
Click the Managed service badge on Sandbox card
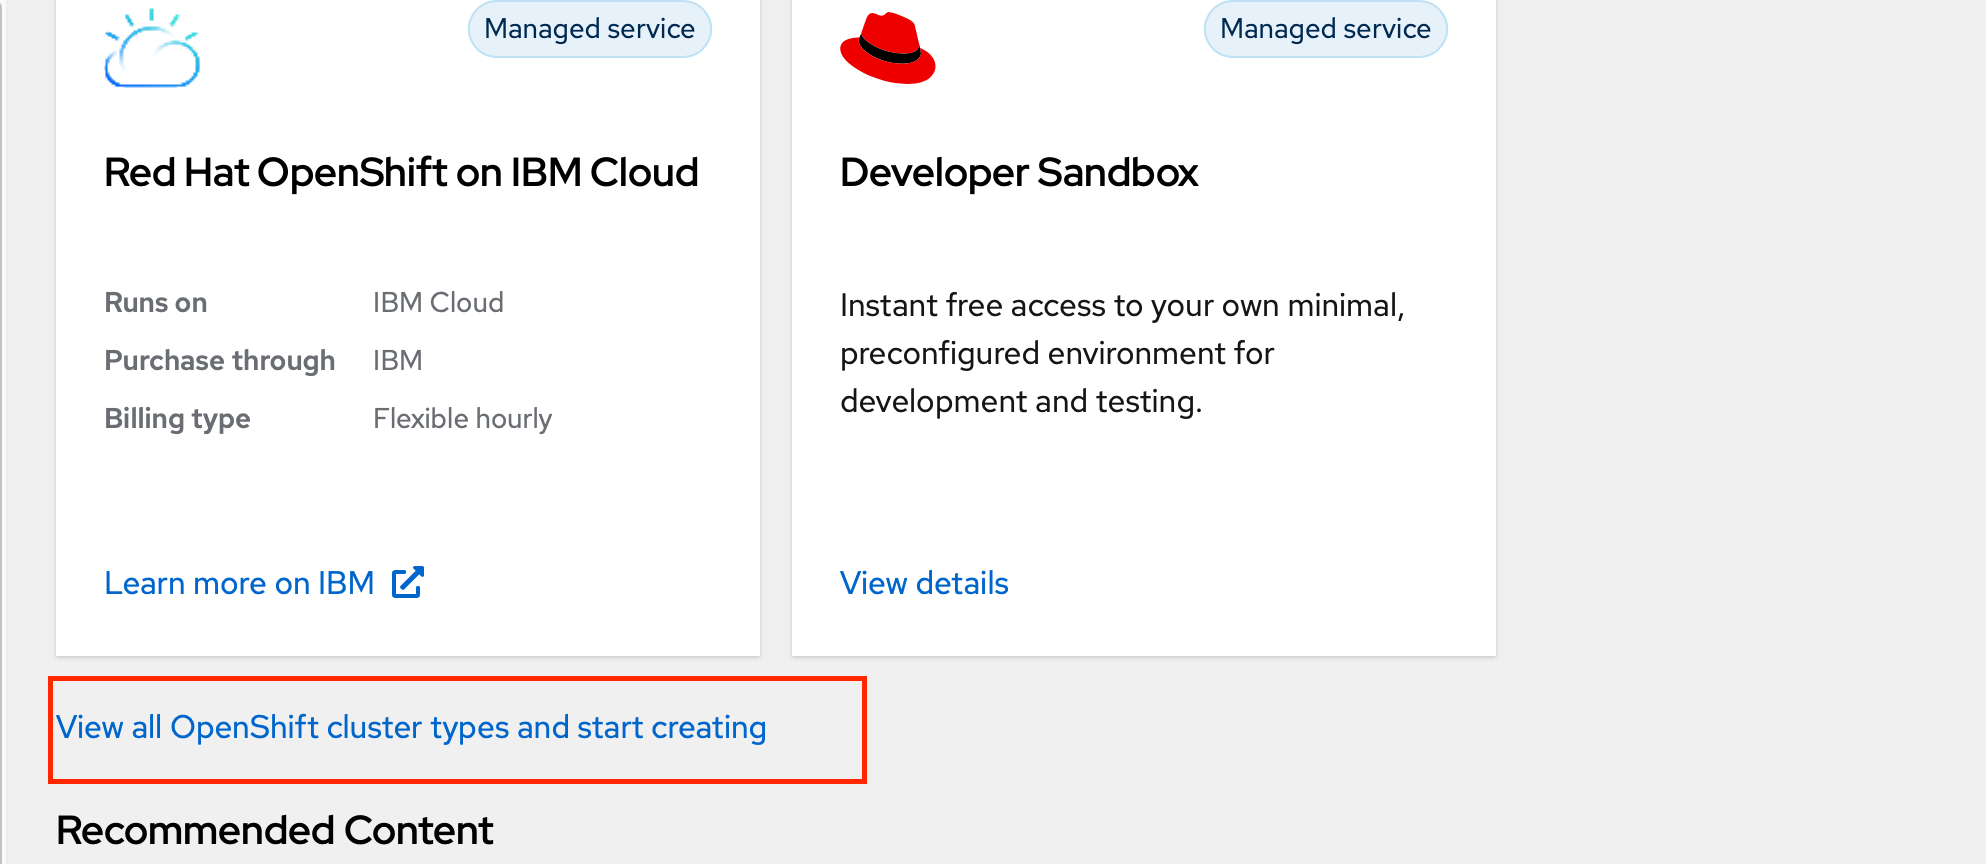coord(1325,29)
